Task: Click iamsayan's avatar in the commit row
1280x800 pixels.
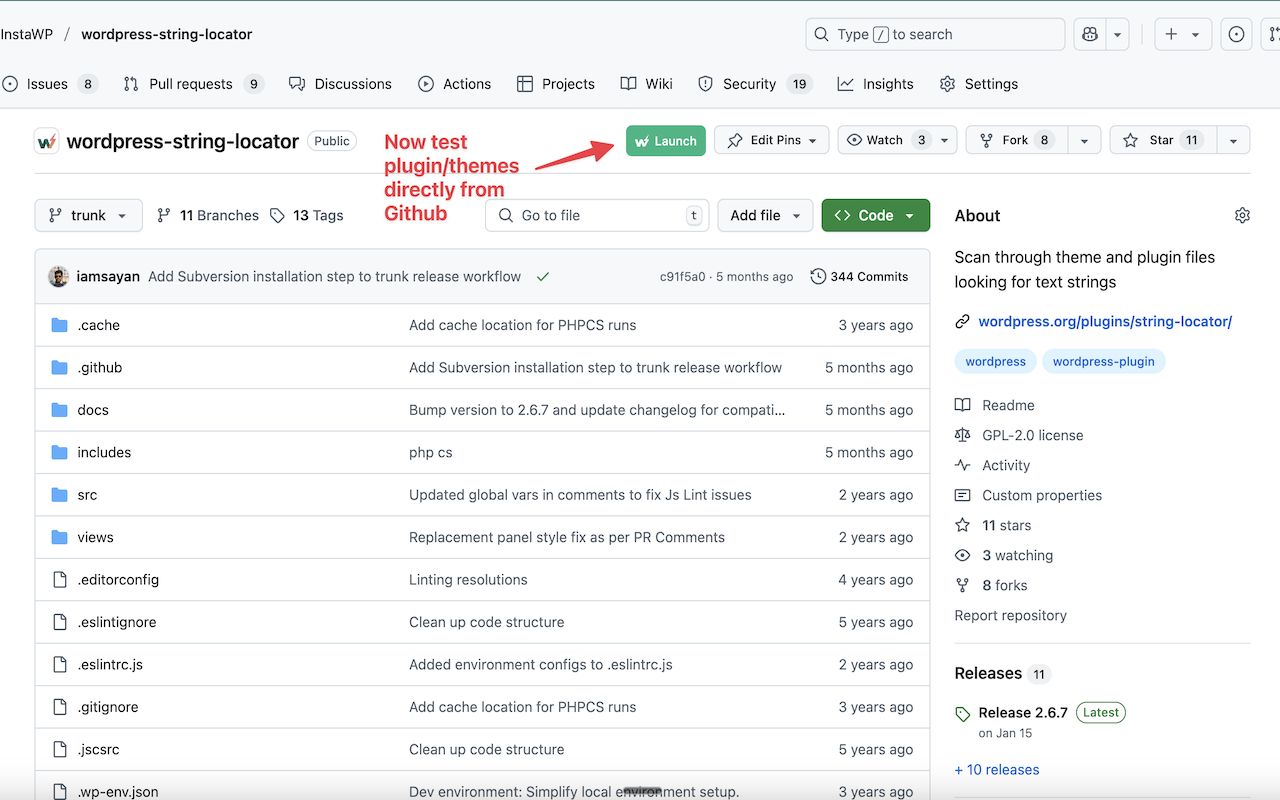Action: pos(59,277)
